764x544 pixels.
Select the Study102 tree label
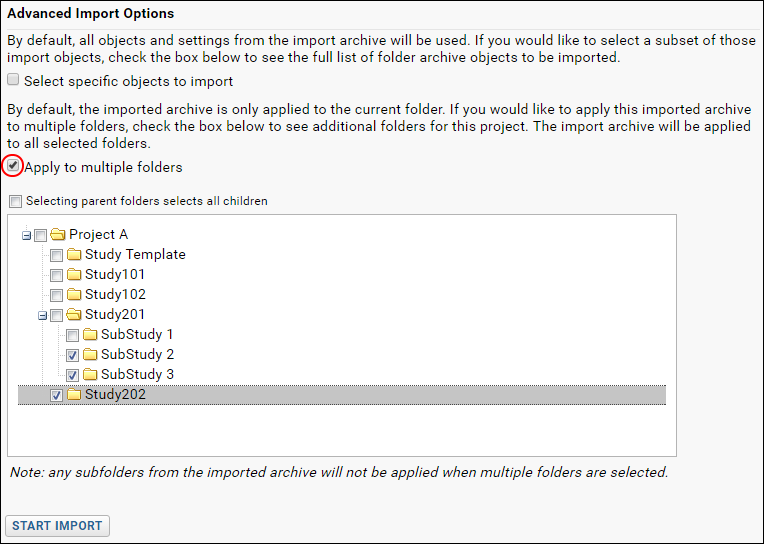pyautogui.click(x=115, y=294)
